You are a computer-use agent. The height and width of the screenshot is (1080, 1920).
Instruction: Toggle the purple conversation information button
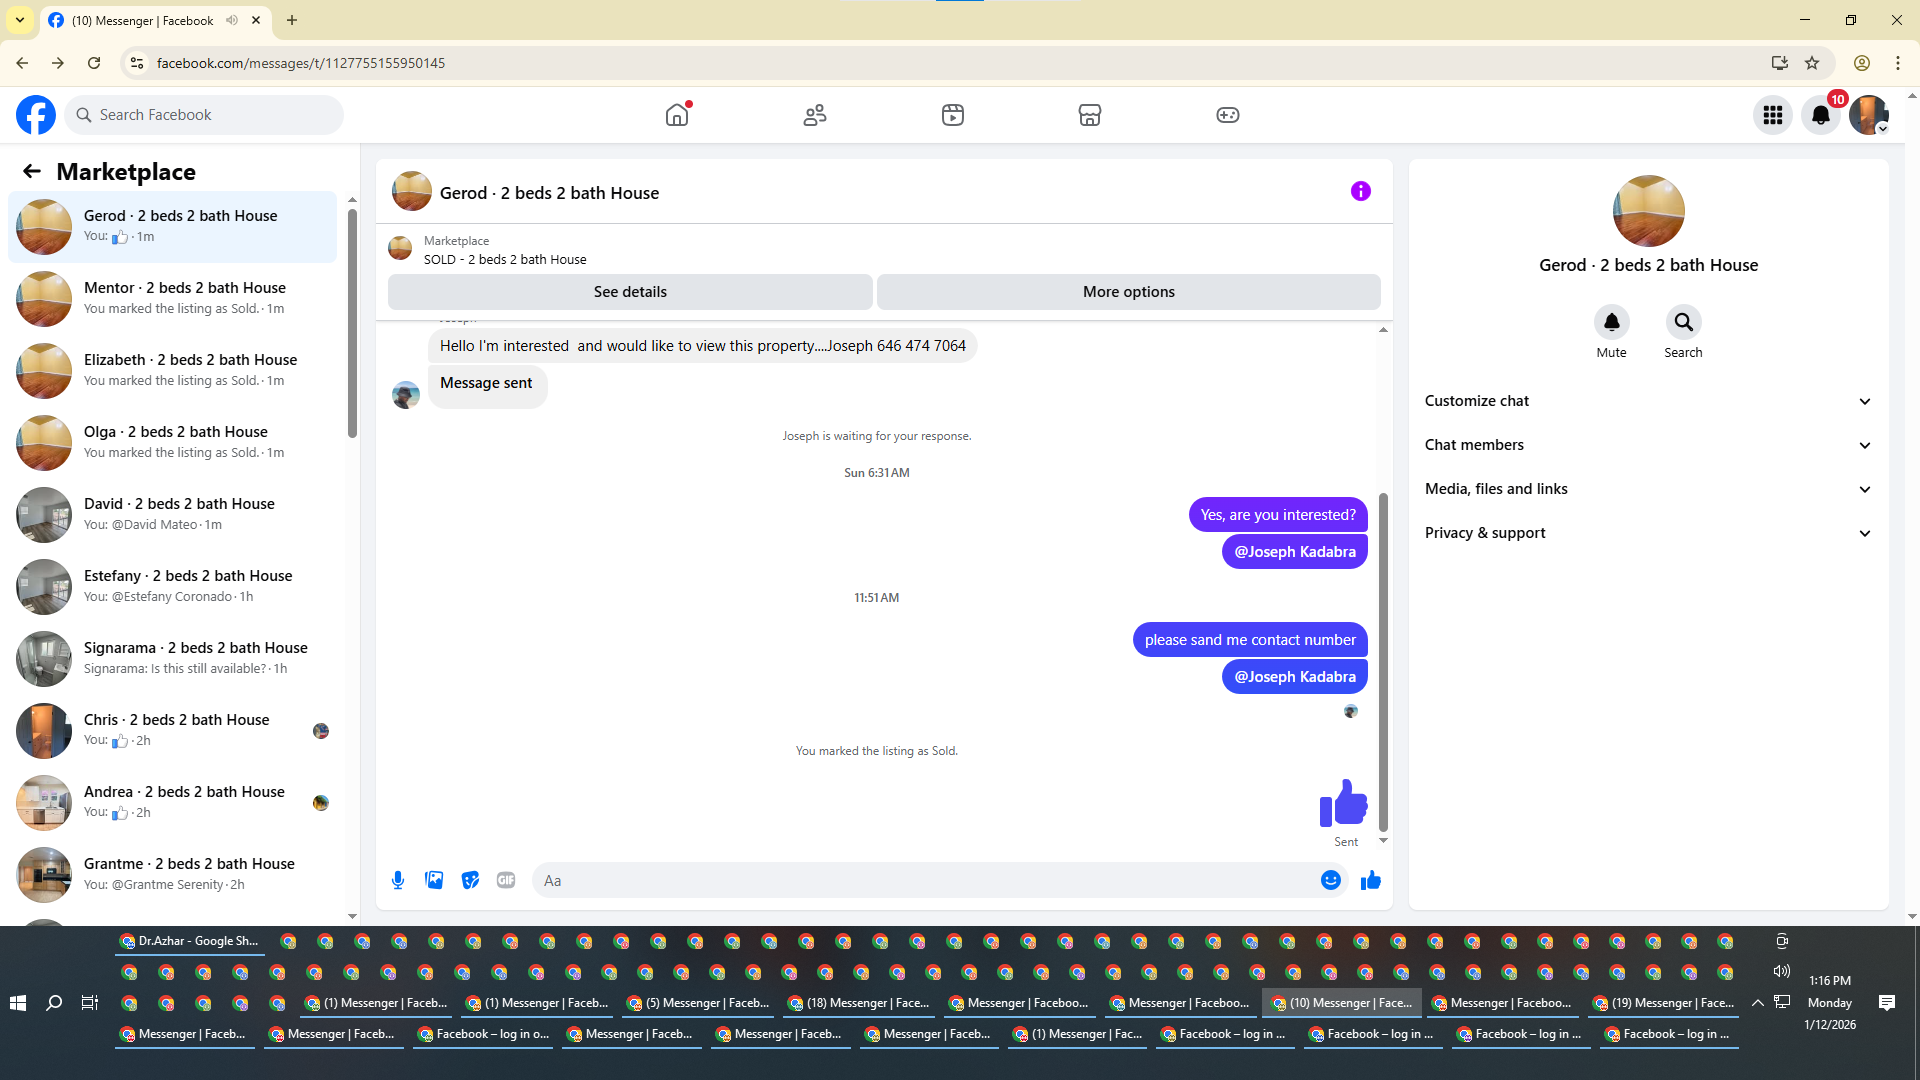coord(1360,191)
